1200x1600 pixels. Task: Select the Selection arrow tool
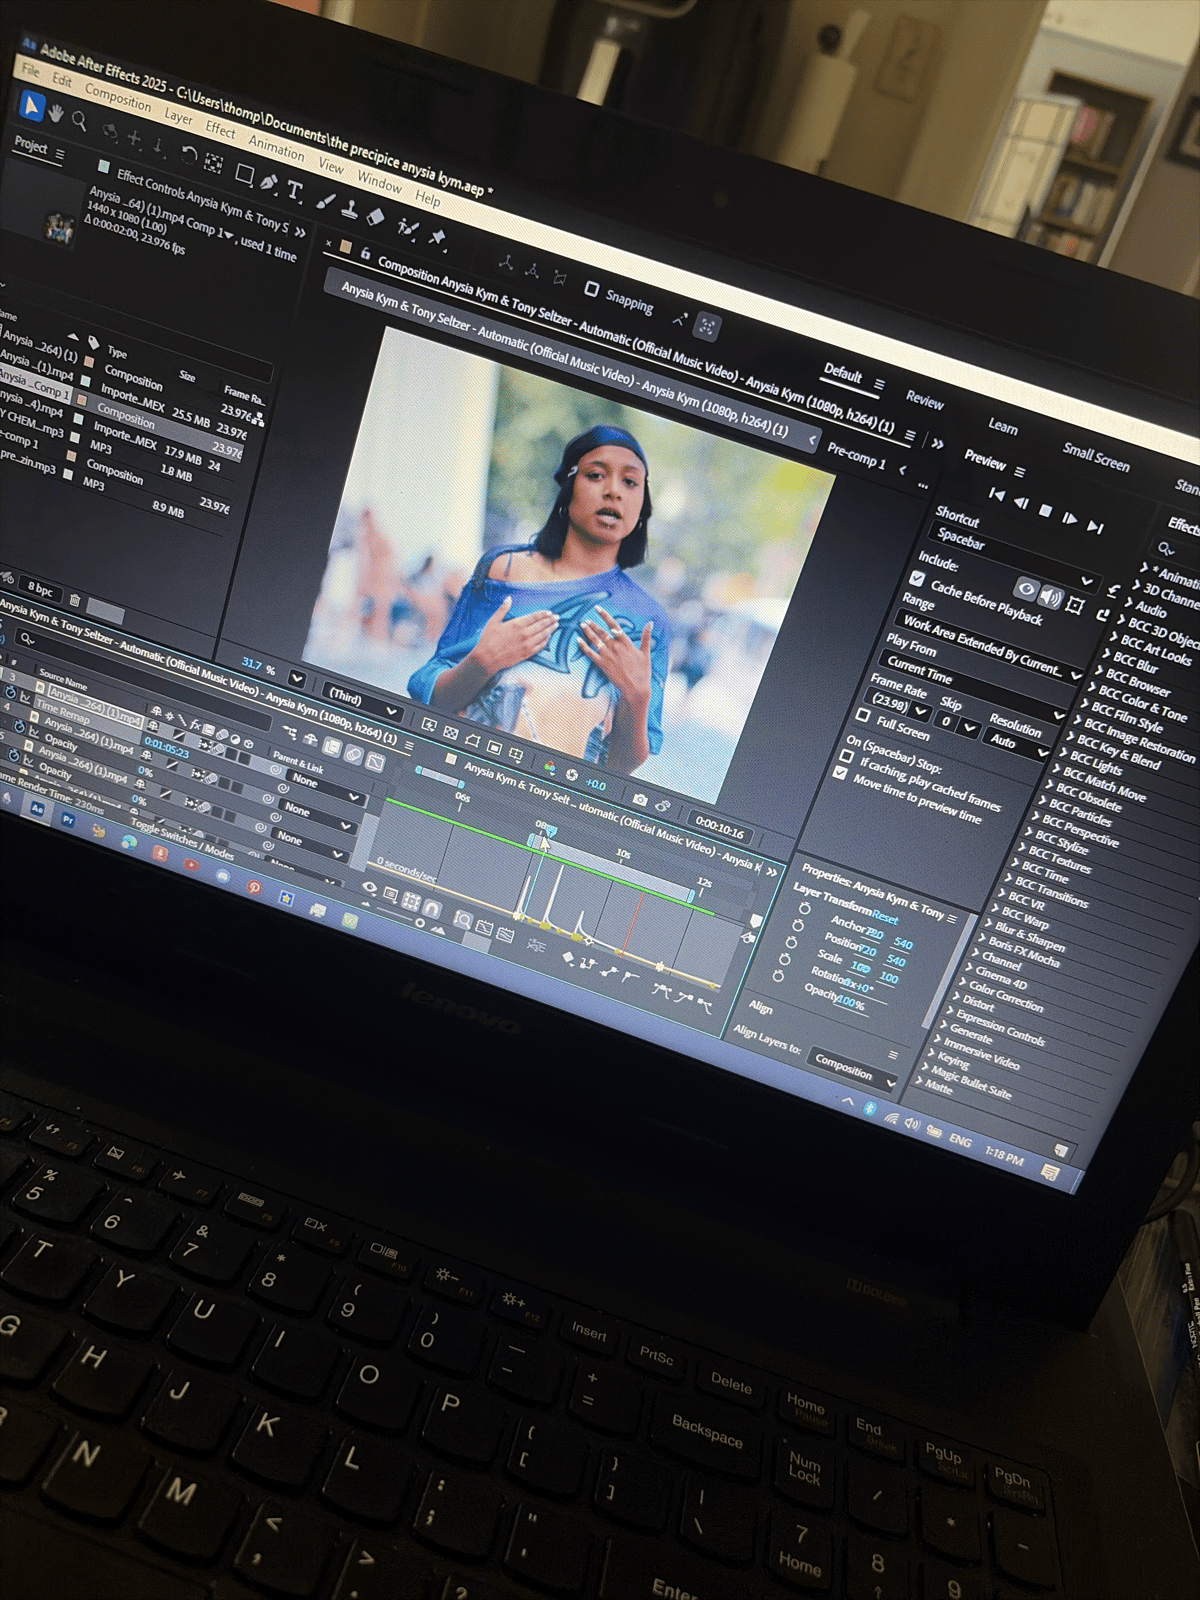(32, 106)
